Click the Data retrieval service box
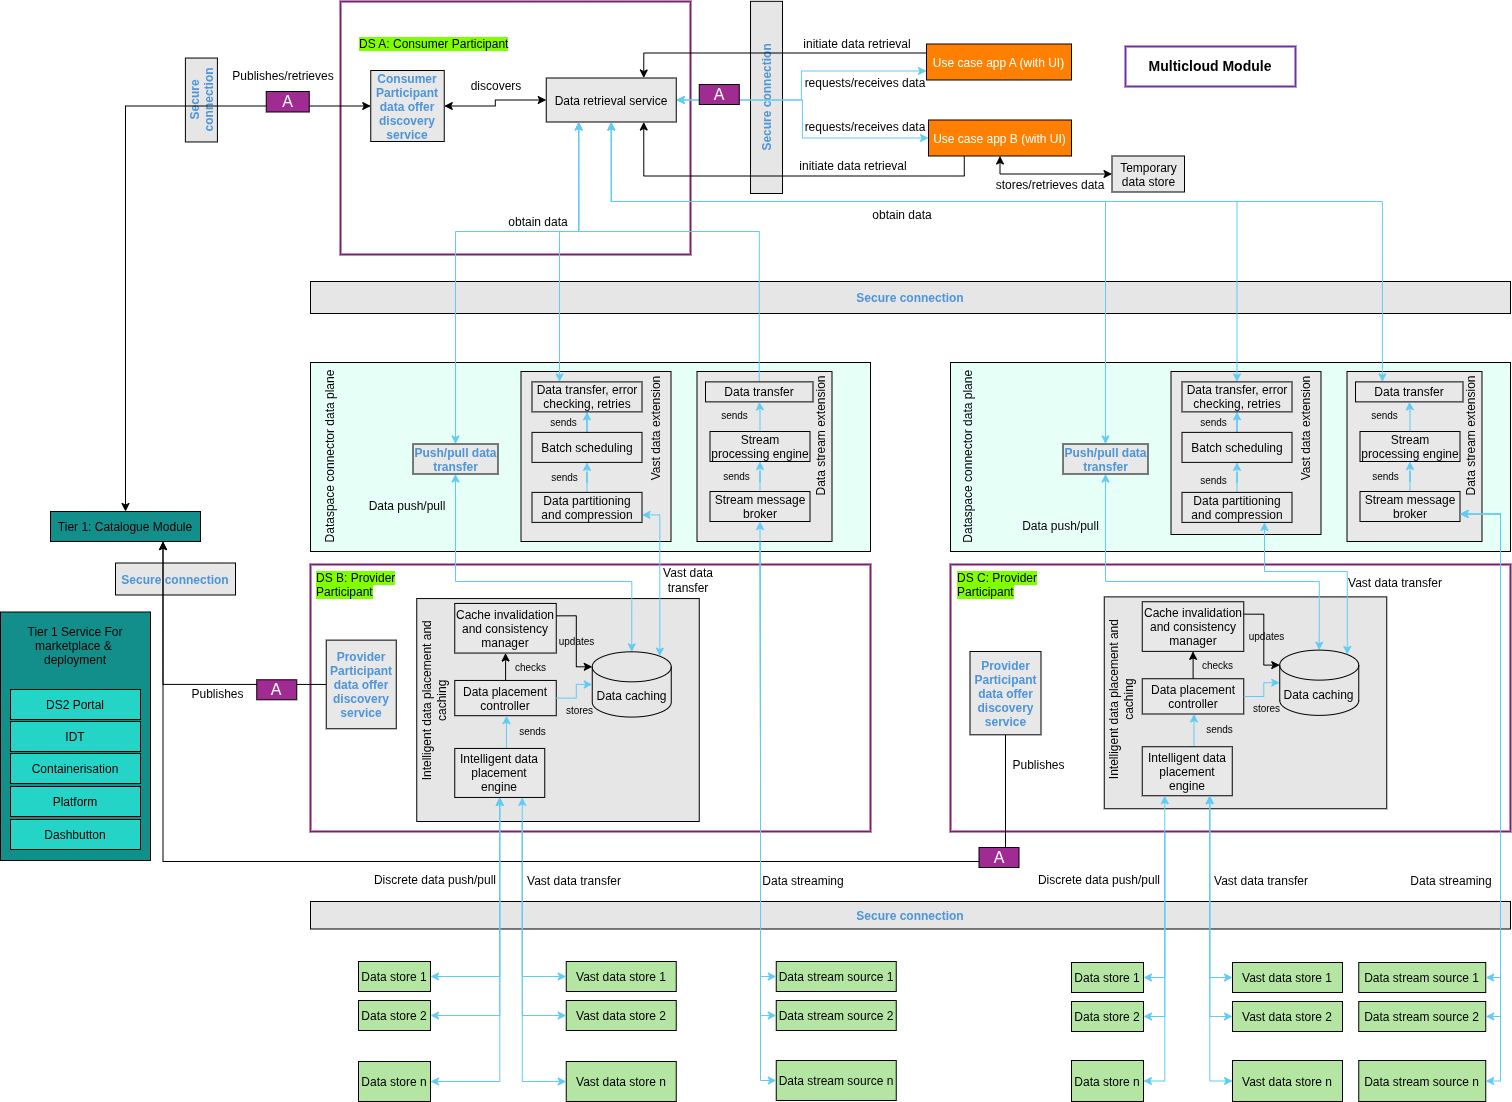The height and width of the screenshot is (1102, 1512). (610, 101)
